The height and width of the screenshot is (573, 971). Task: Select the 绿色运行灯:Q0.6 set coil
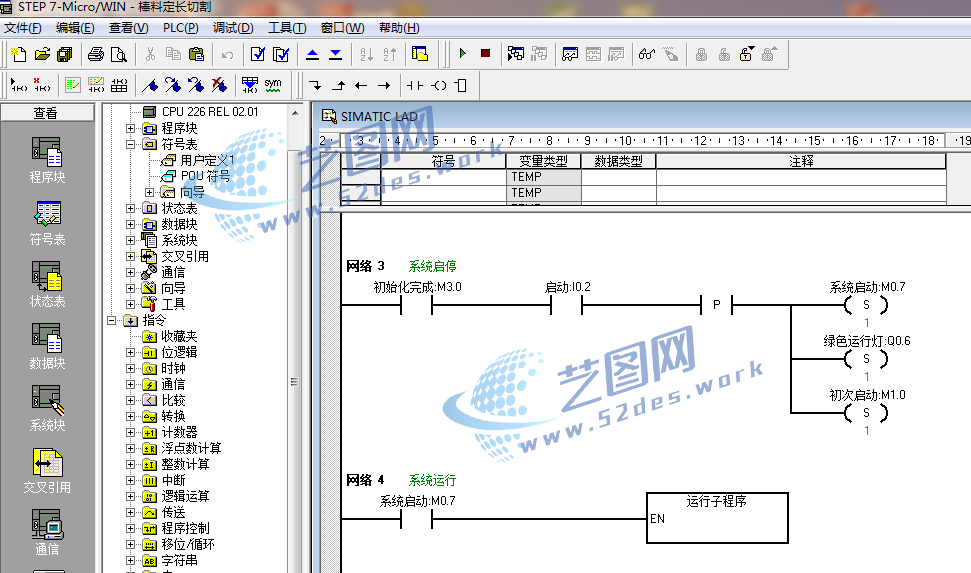point(866,359)
